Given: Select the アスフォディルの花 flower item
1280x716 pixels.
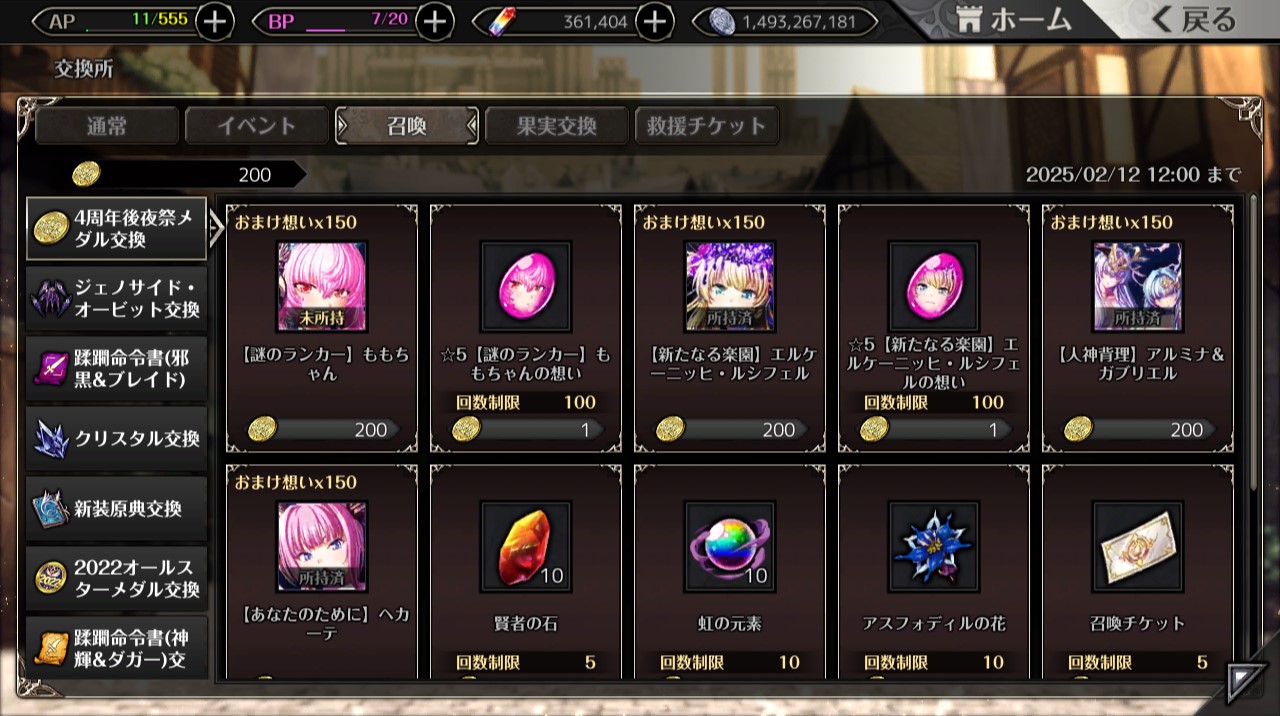Looking at the screenshot, I should [933, 546].
